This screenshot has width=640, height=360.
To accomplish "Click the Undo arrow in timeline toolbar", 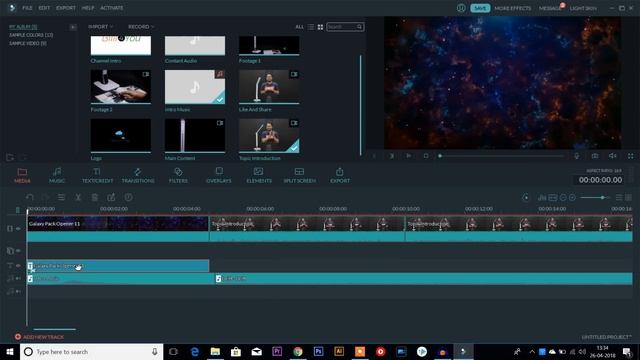I will [29, 198].
